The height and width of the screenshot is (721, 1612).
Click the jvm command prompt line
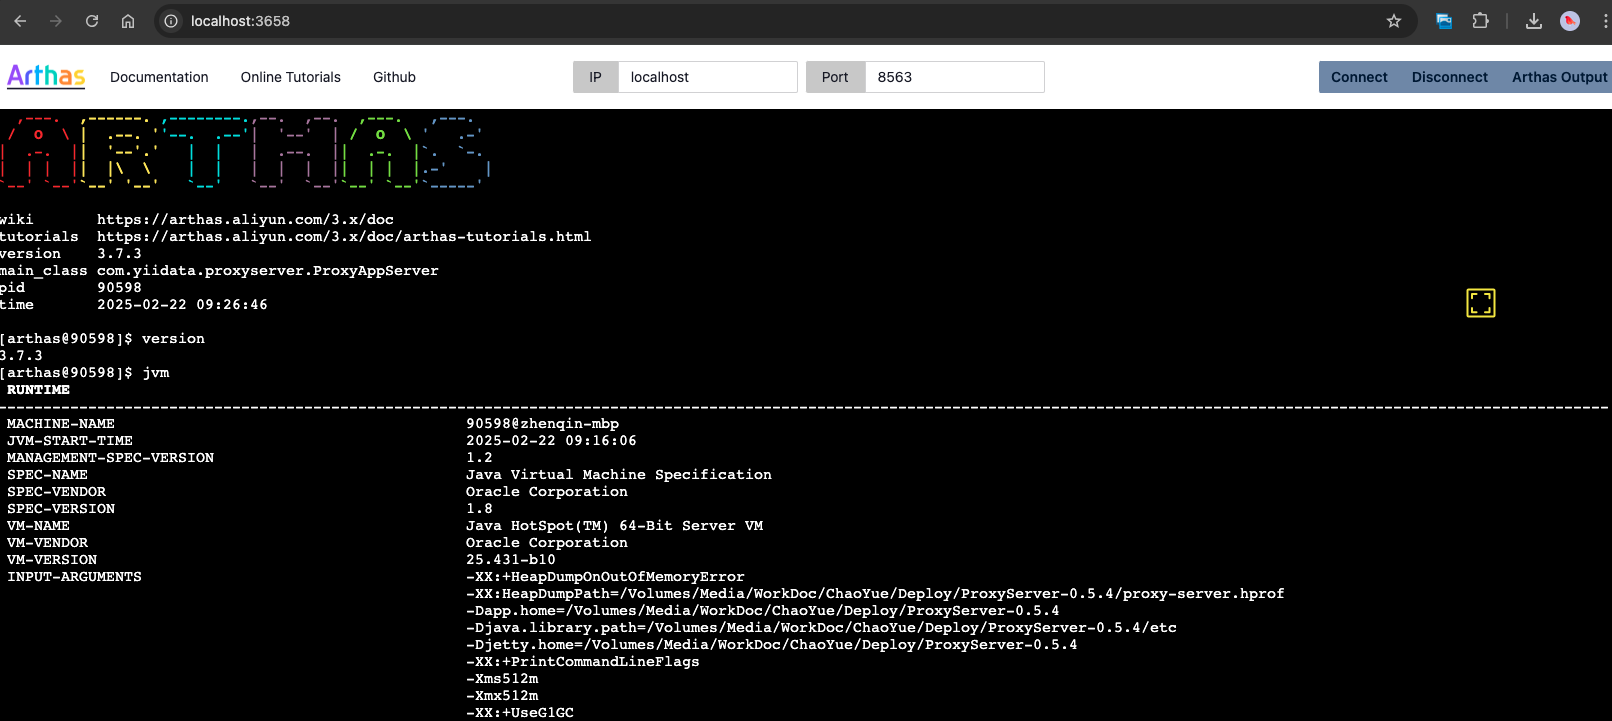click(x=85, y=372)
